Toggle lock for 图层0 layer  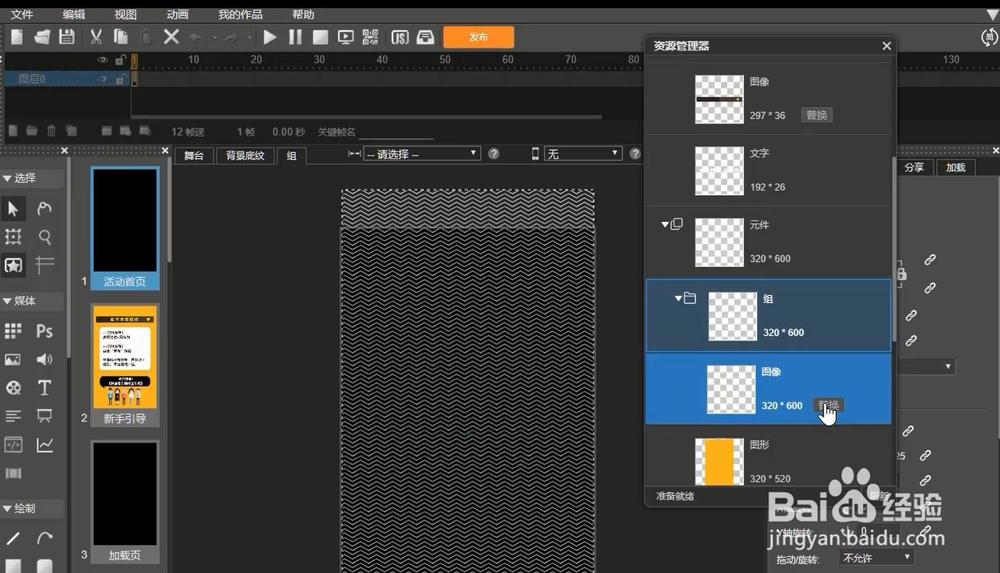coord(120,79)
